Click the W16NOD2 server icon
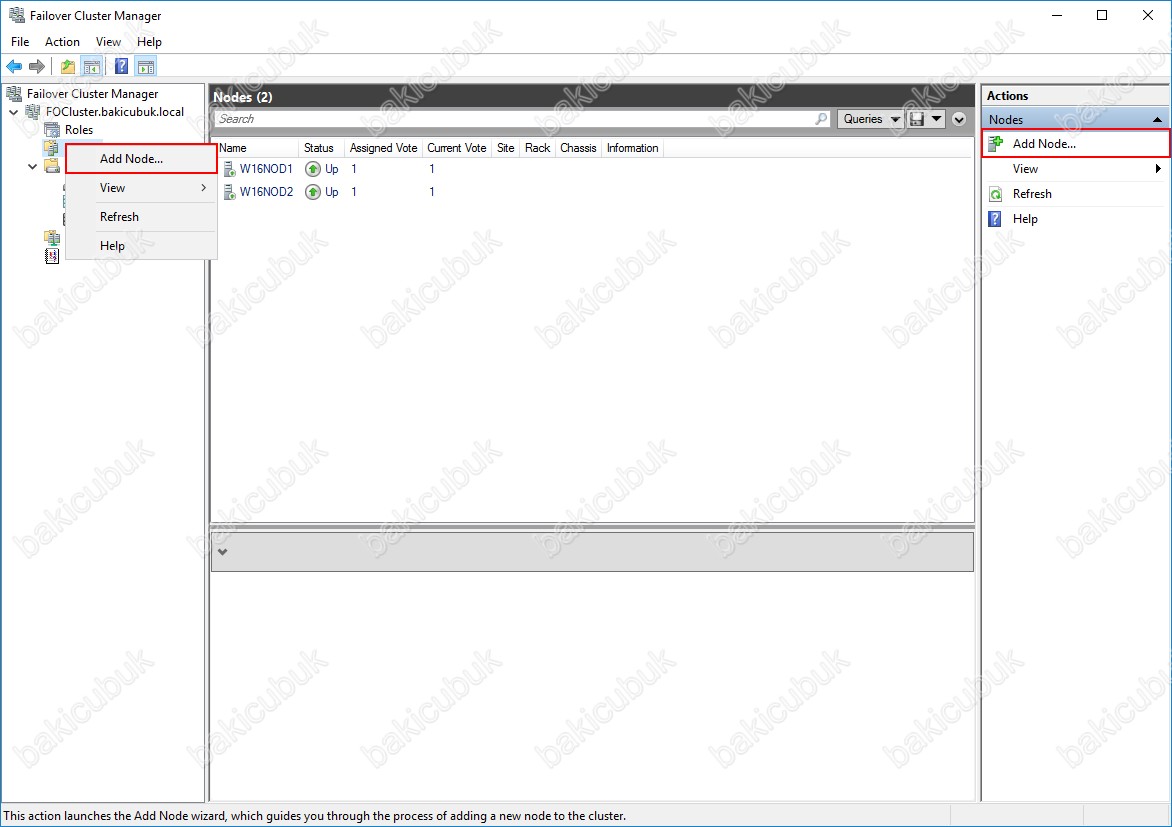The height and width of the screenshot is (827, 1172). pos(229,192)
